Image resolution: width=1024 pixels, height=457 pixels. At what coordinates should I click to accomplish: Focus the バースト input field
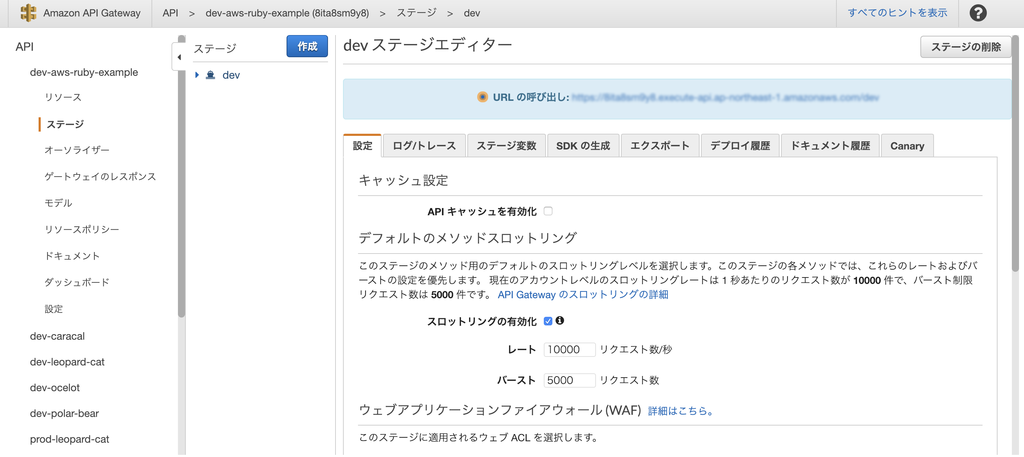coord(569,380)
